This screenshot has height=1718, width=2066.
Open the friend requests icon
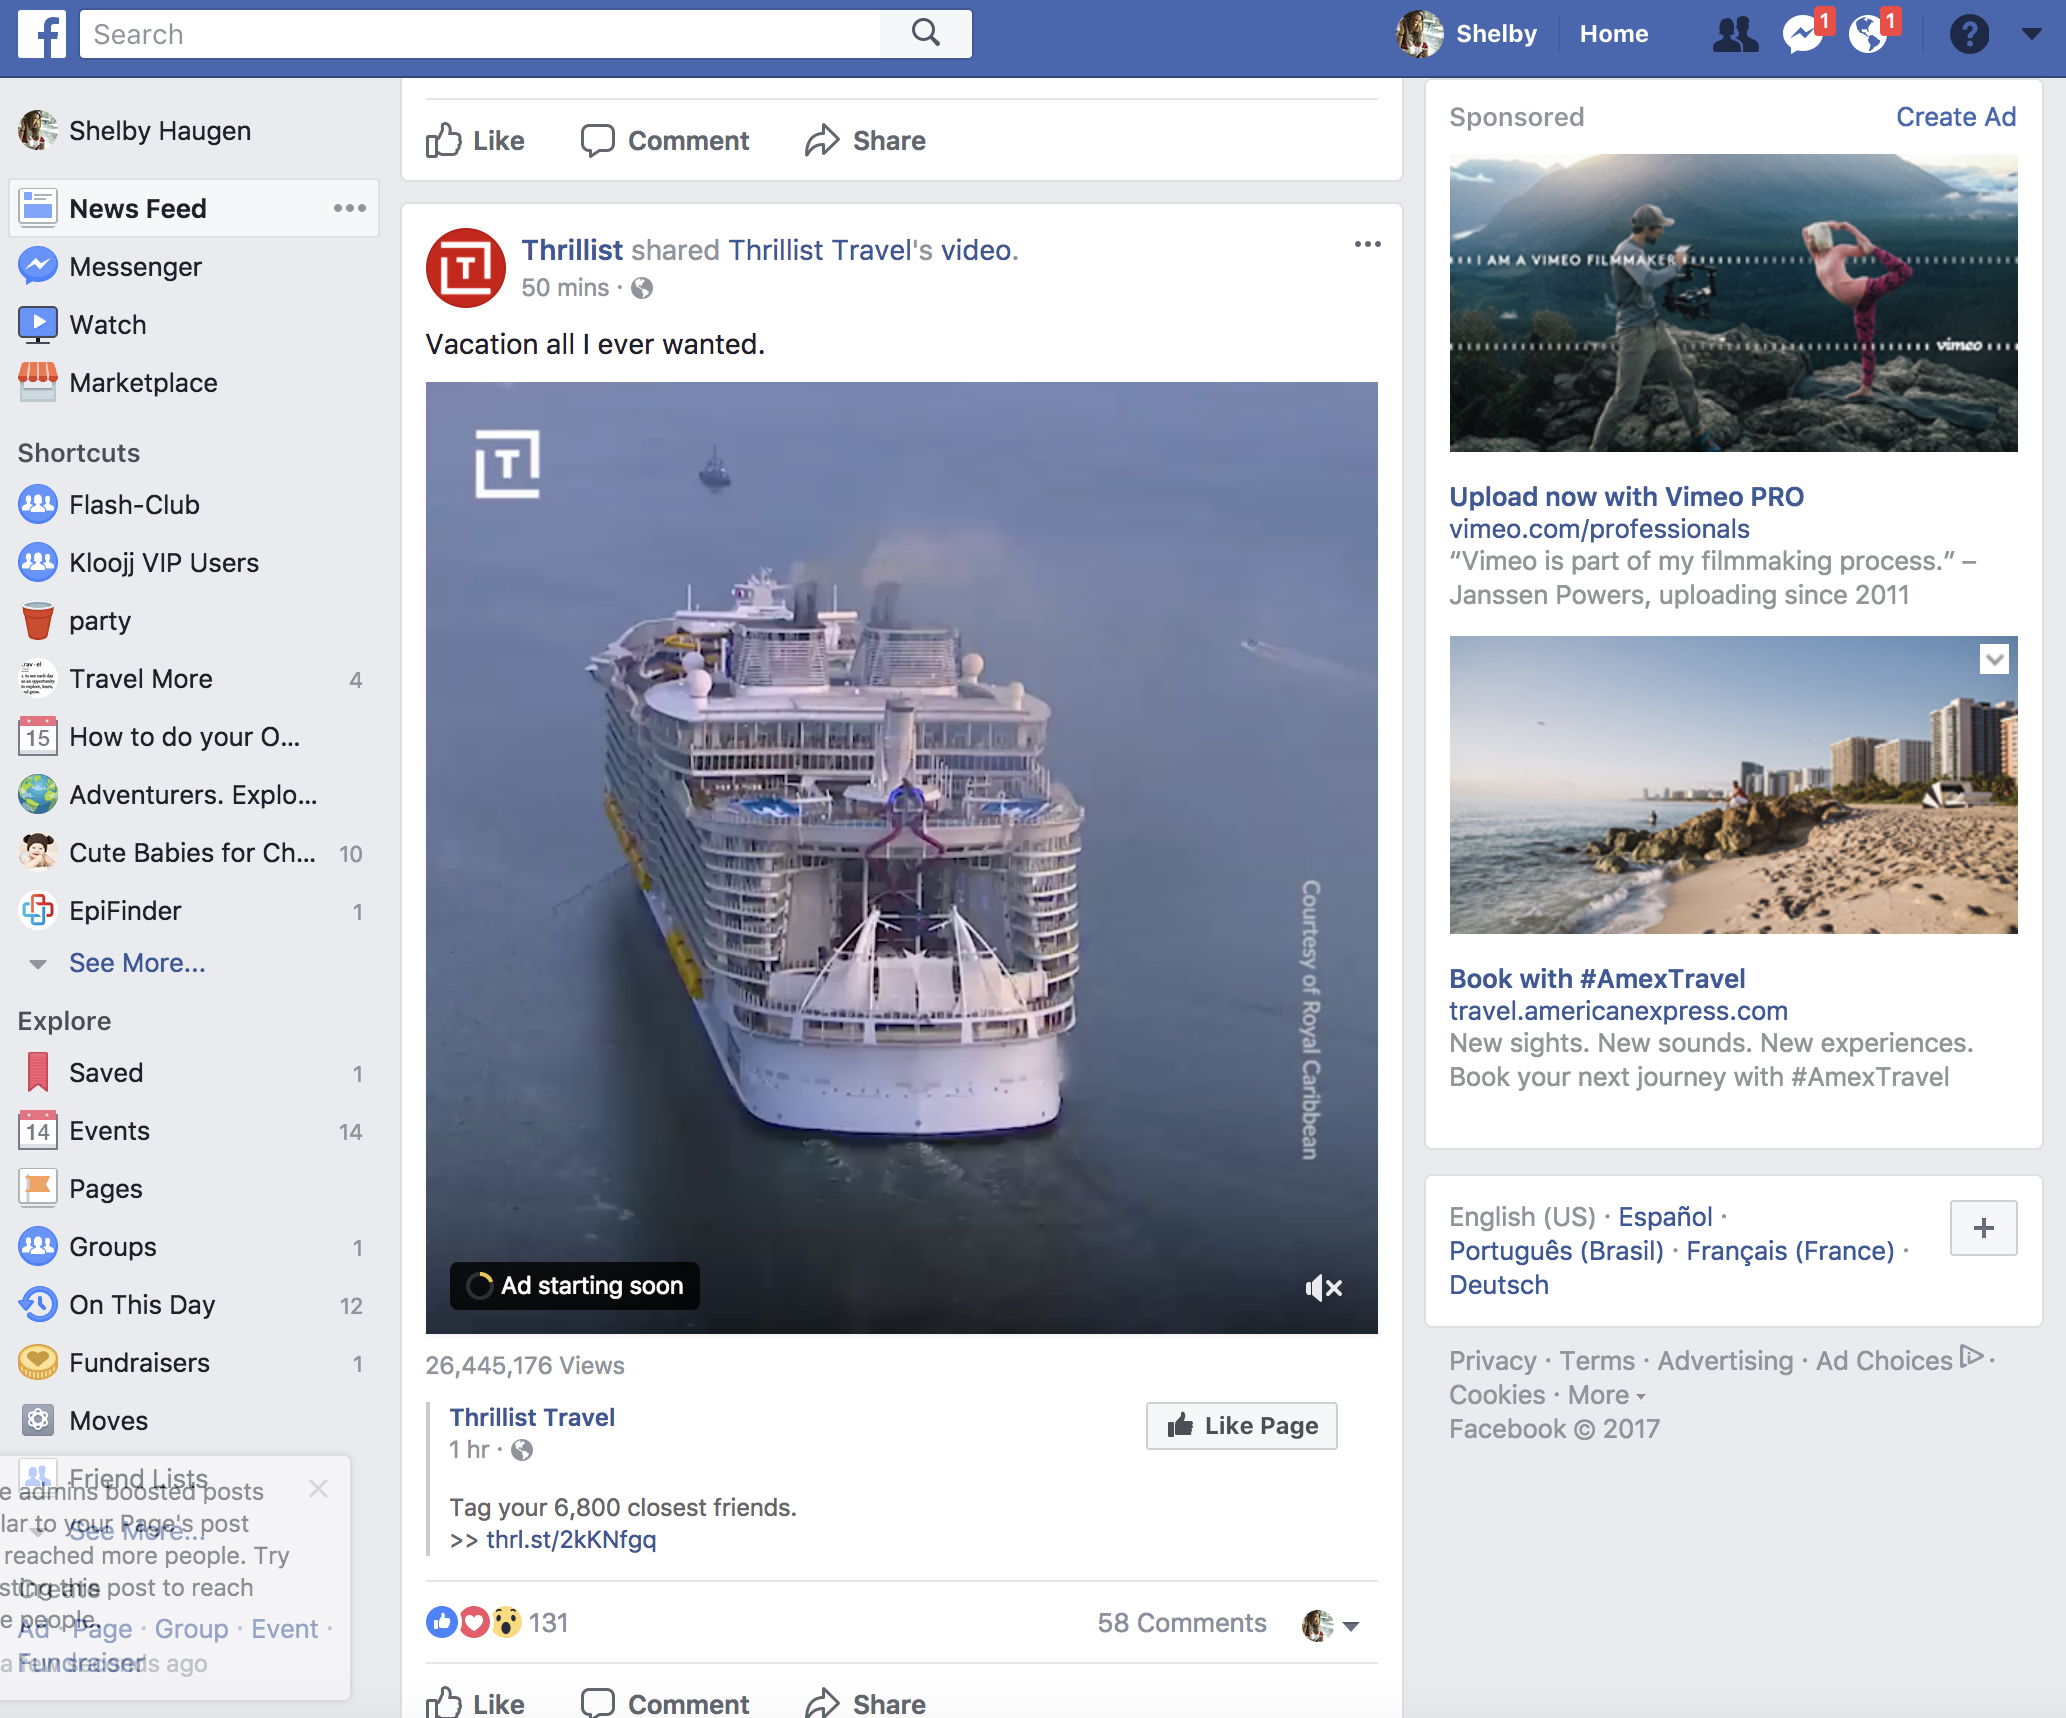click(x=1735, y=35)
